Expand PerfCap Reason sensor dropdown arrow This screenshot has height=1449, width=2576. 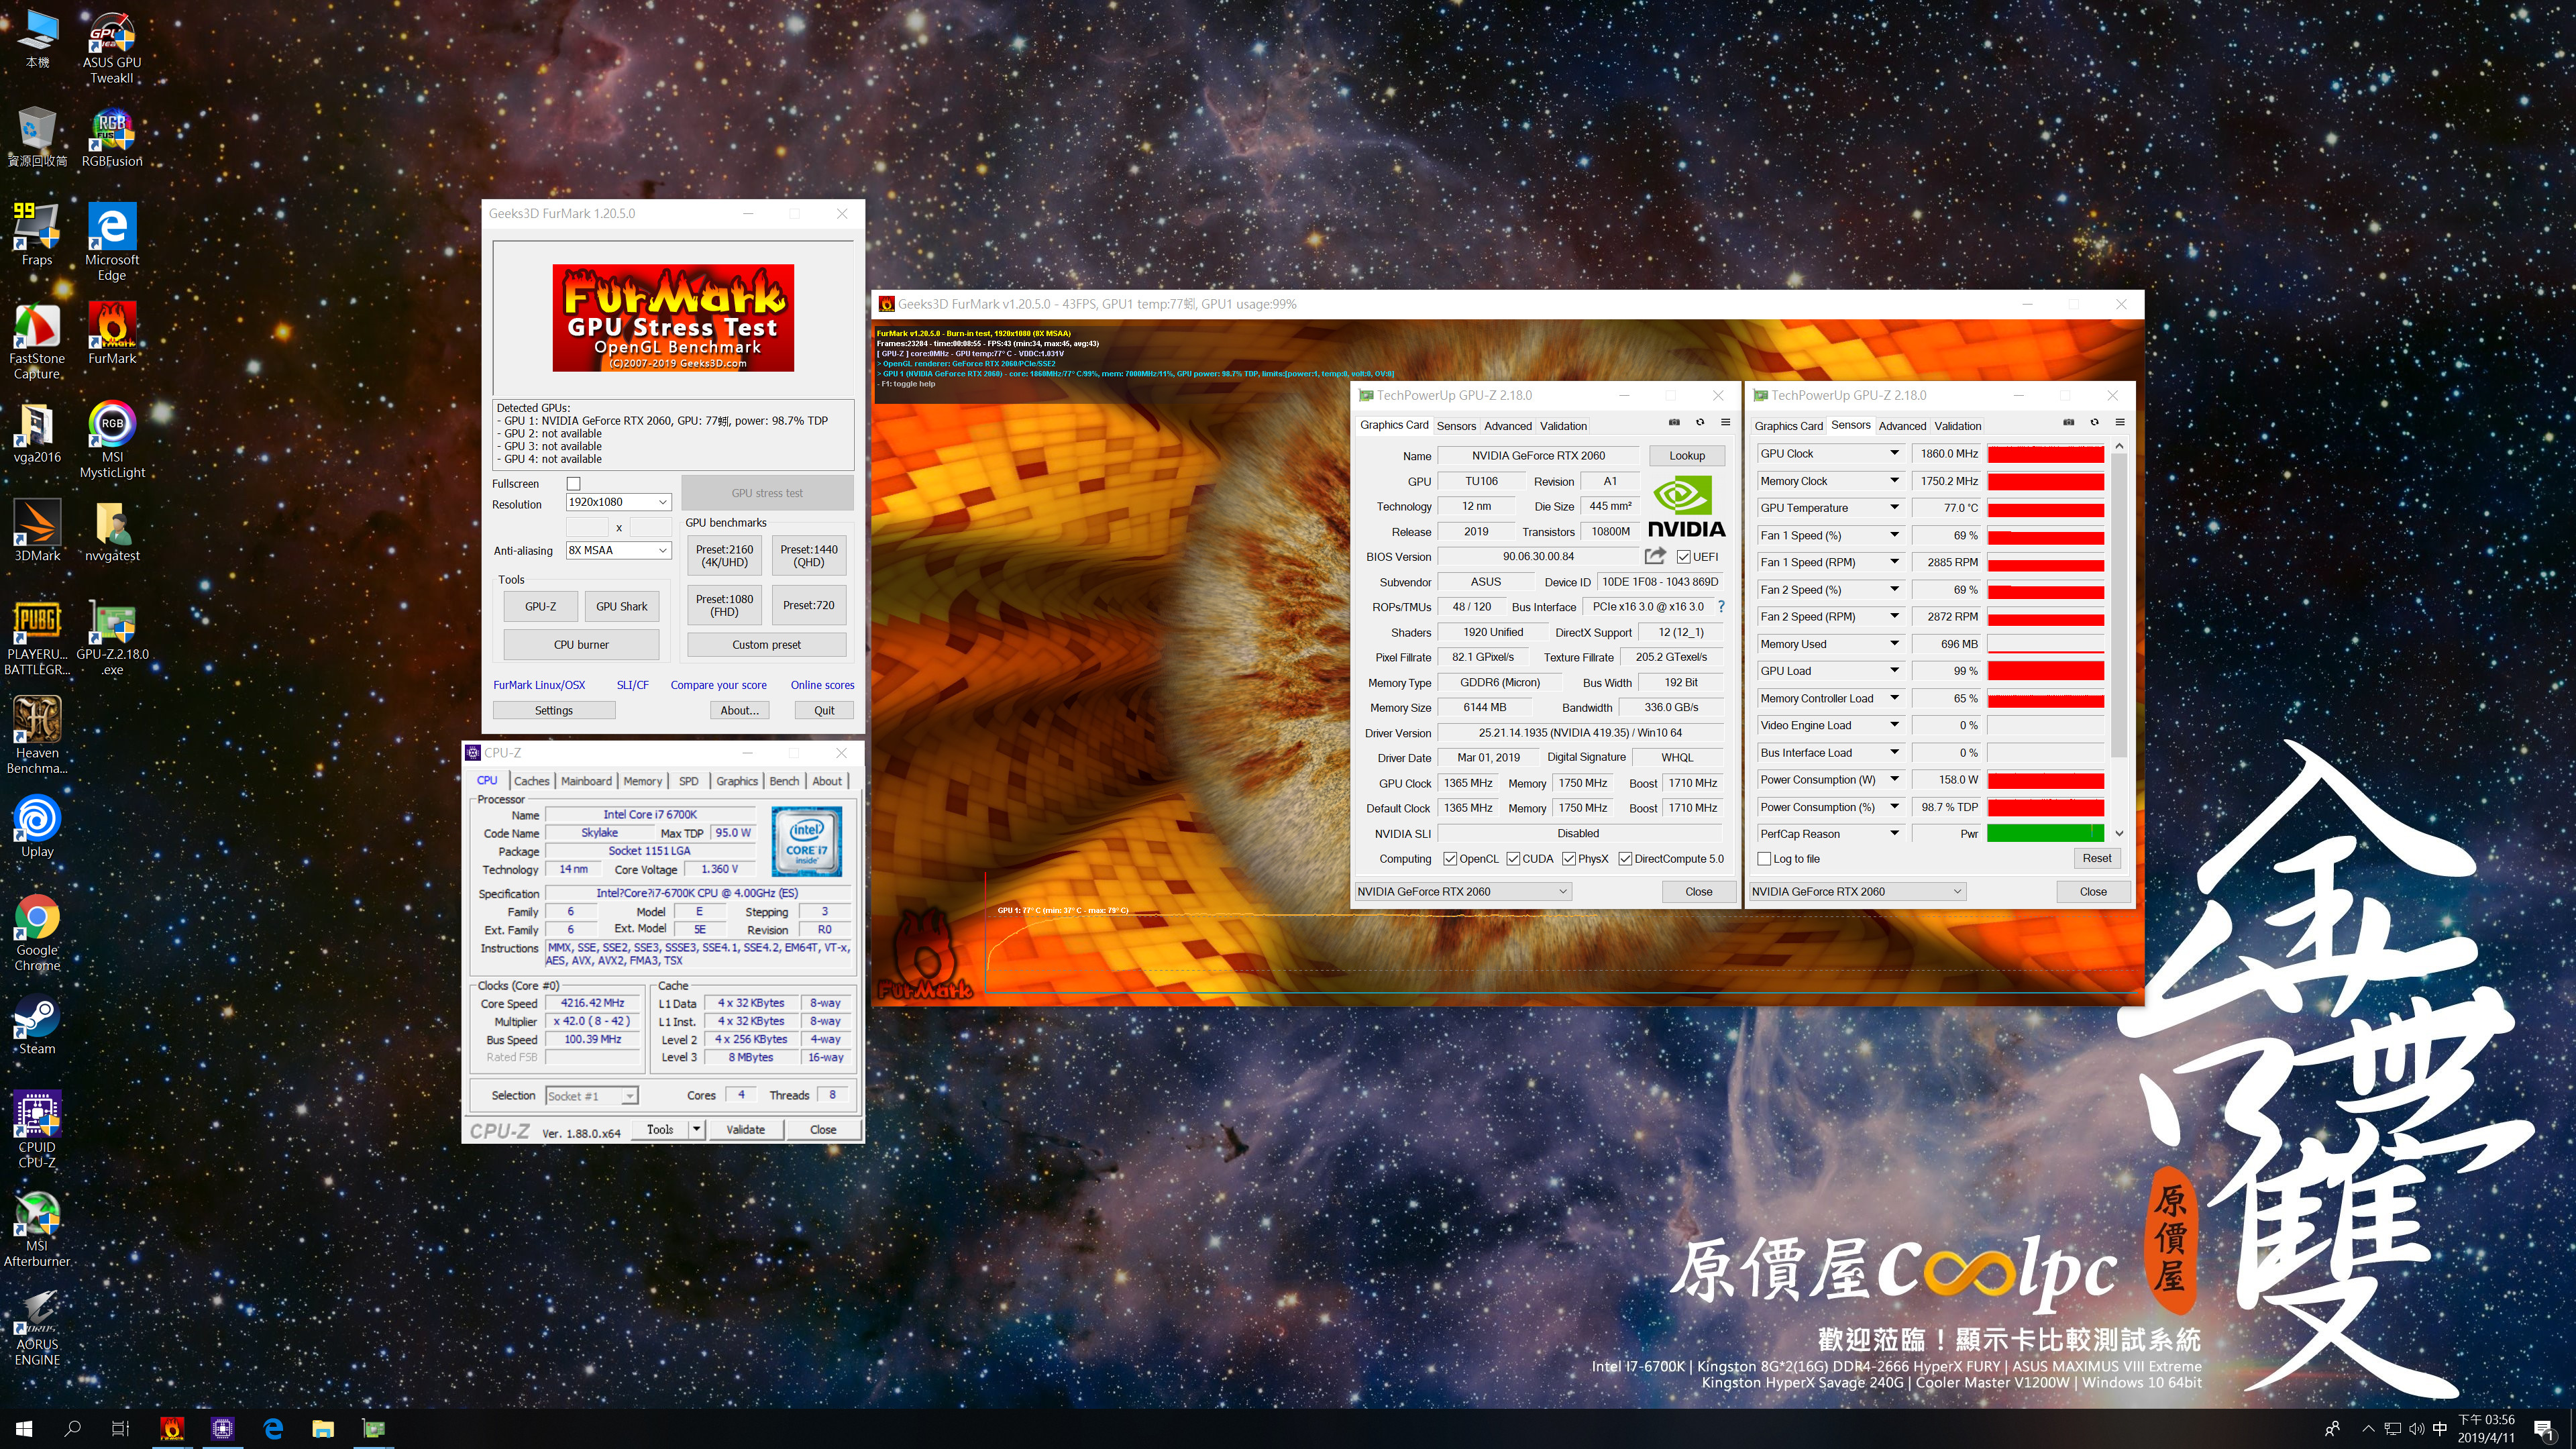(x=1894, y=834)
